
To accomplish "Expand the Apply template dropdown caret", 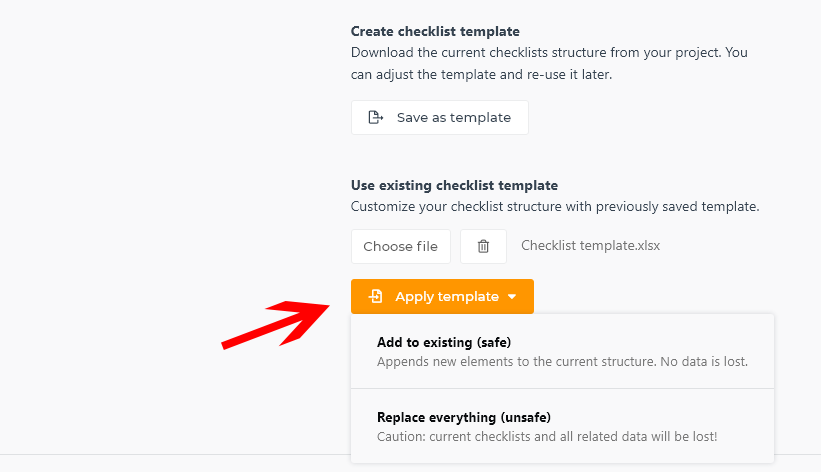I will tap(512, 297).
